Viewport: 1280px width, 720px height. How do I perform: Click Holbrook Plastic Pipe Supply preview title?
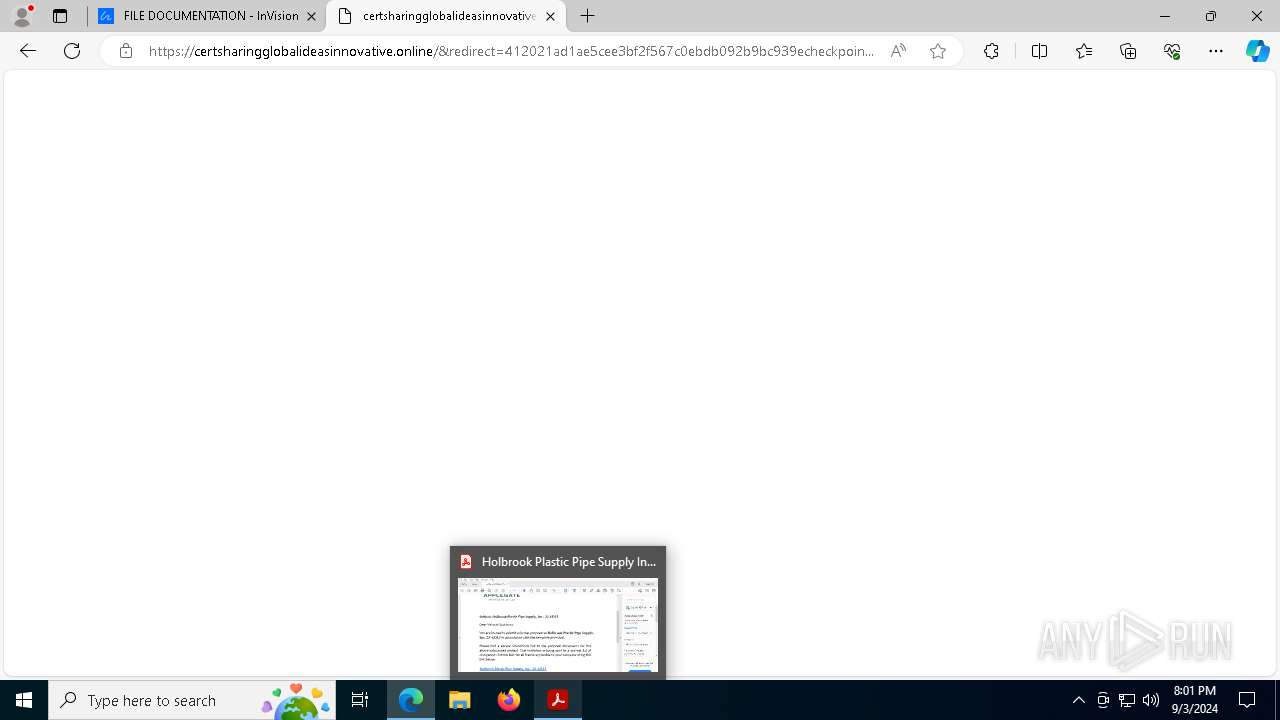[x=568, y=562]
